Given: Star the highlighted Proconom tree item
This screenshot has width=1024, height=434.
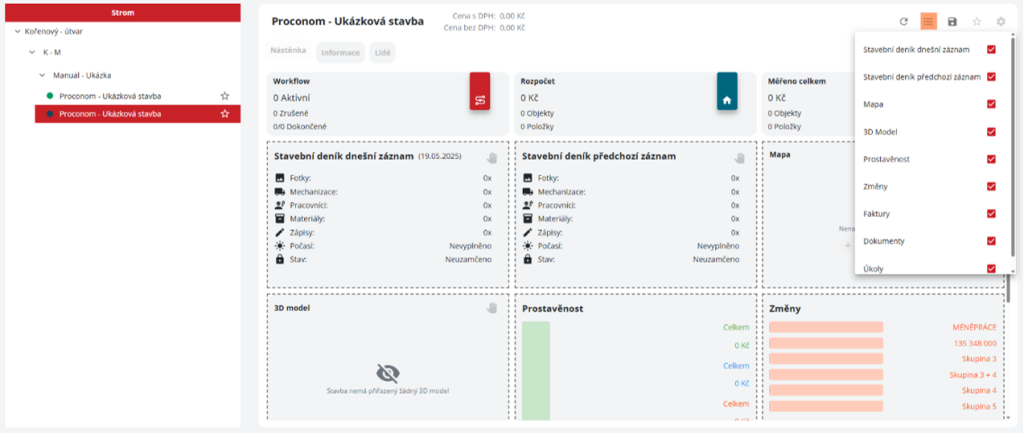Looking at the screenshot, I should [x=225, y=114].
